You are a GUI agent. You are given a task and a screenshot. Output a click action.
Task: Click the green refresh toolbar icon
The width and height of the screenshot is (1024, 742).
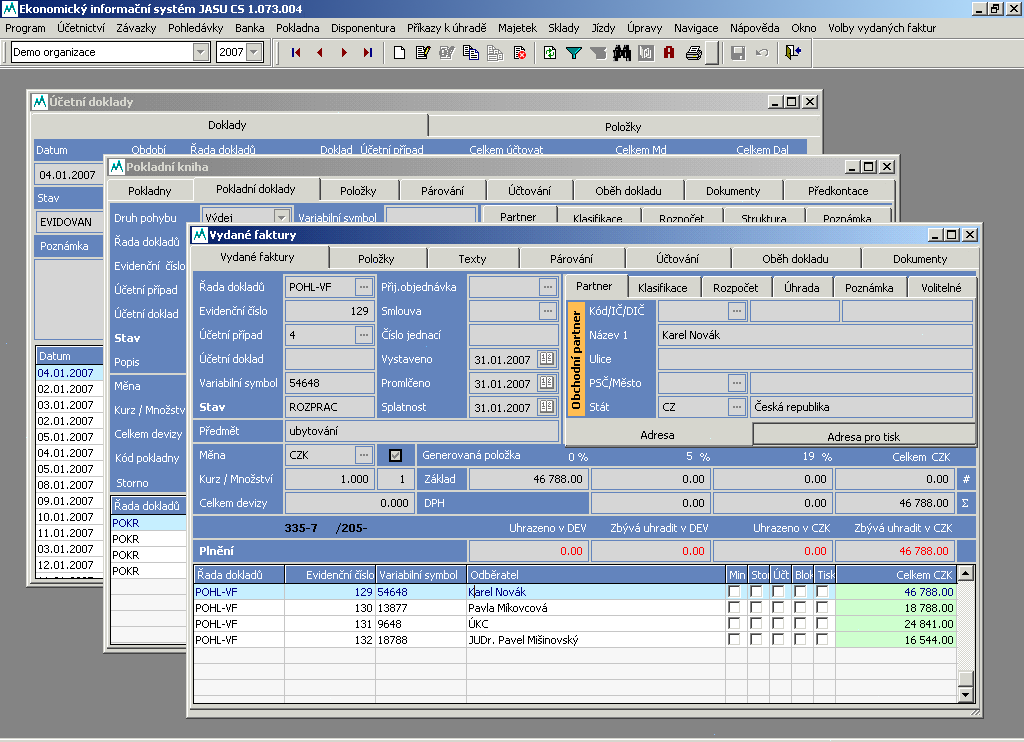550,53
